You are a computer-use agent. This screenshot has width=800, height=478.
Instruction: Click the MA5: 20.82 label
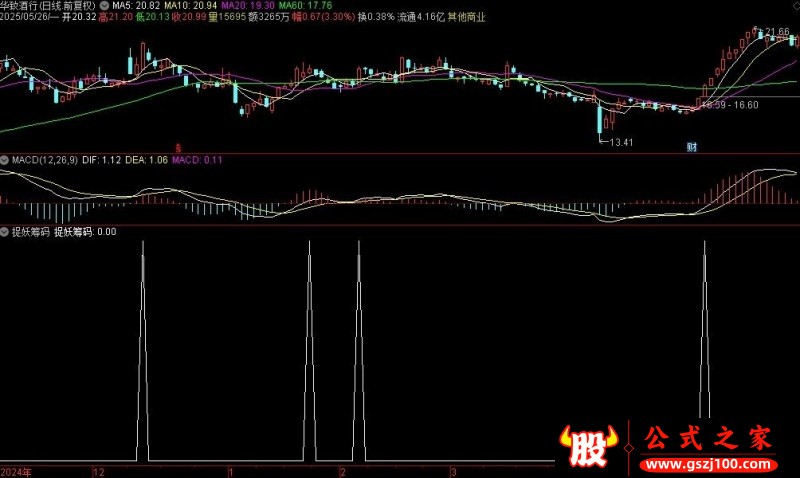(x=136, y=6)
